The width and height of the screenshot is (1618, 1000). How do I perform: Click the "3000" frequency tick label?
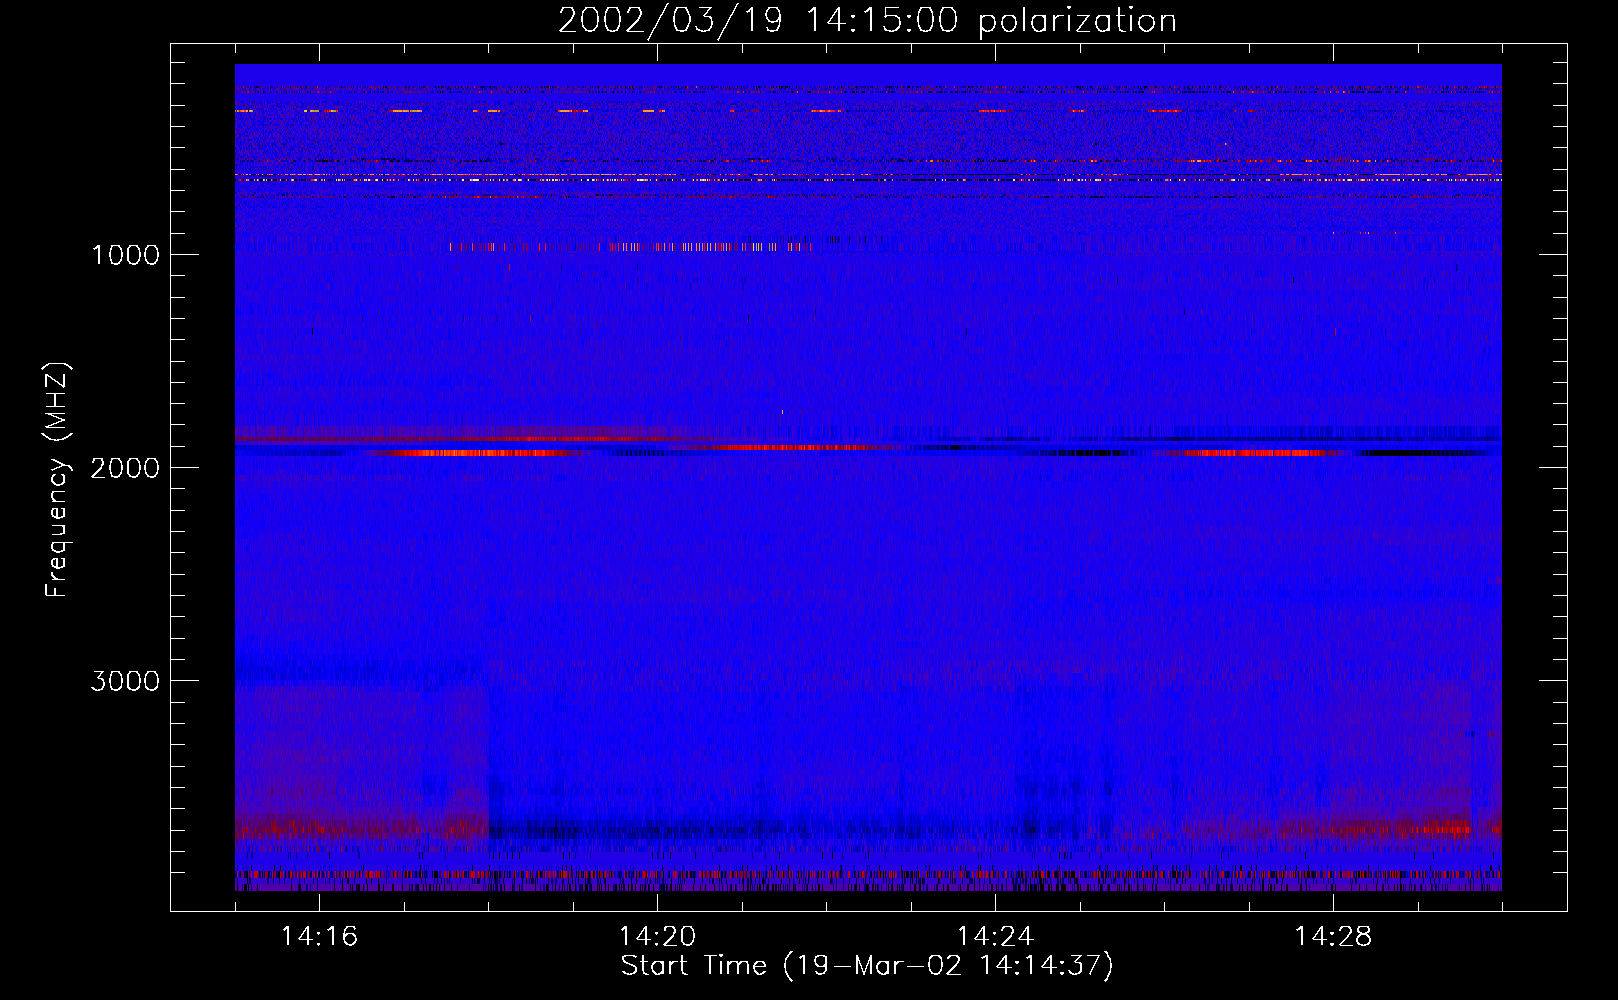click(125, 681)
